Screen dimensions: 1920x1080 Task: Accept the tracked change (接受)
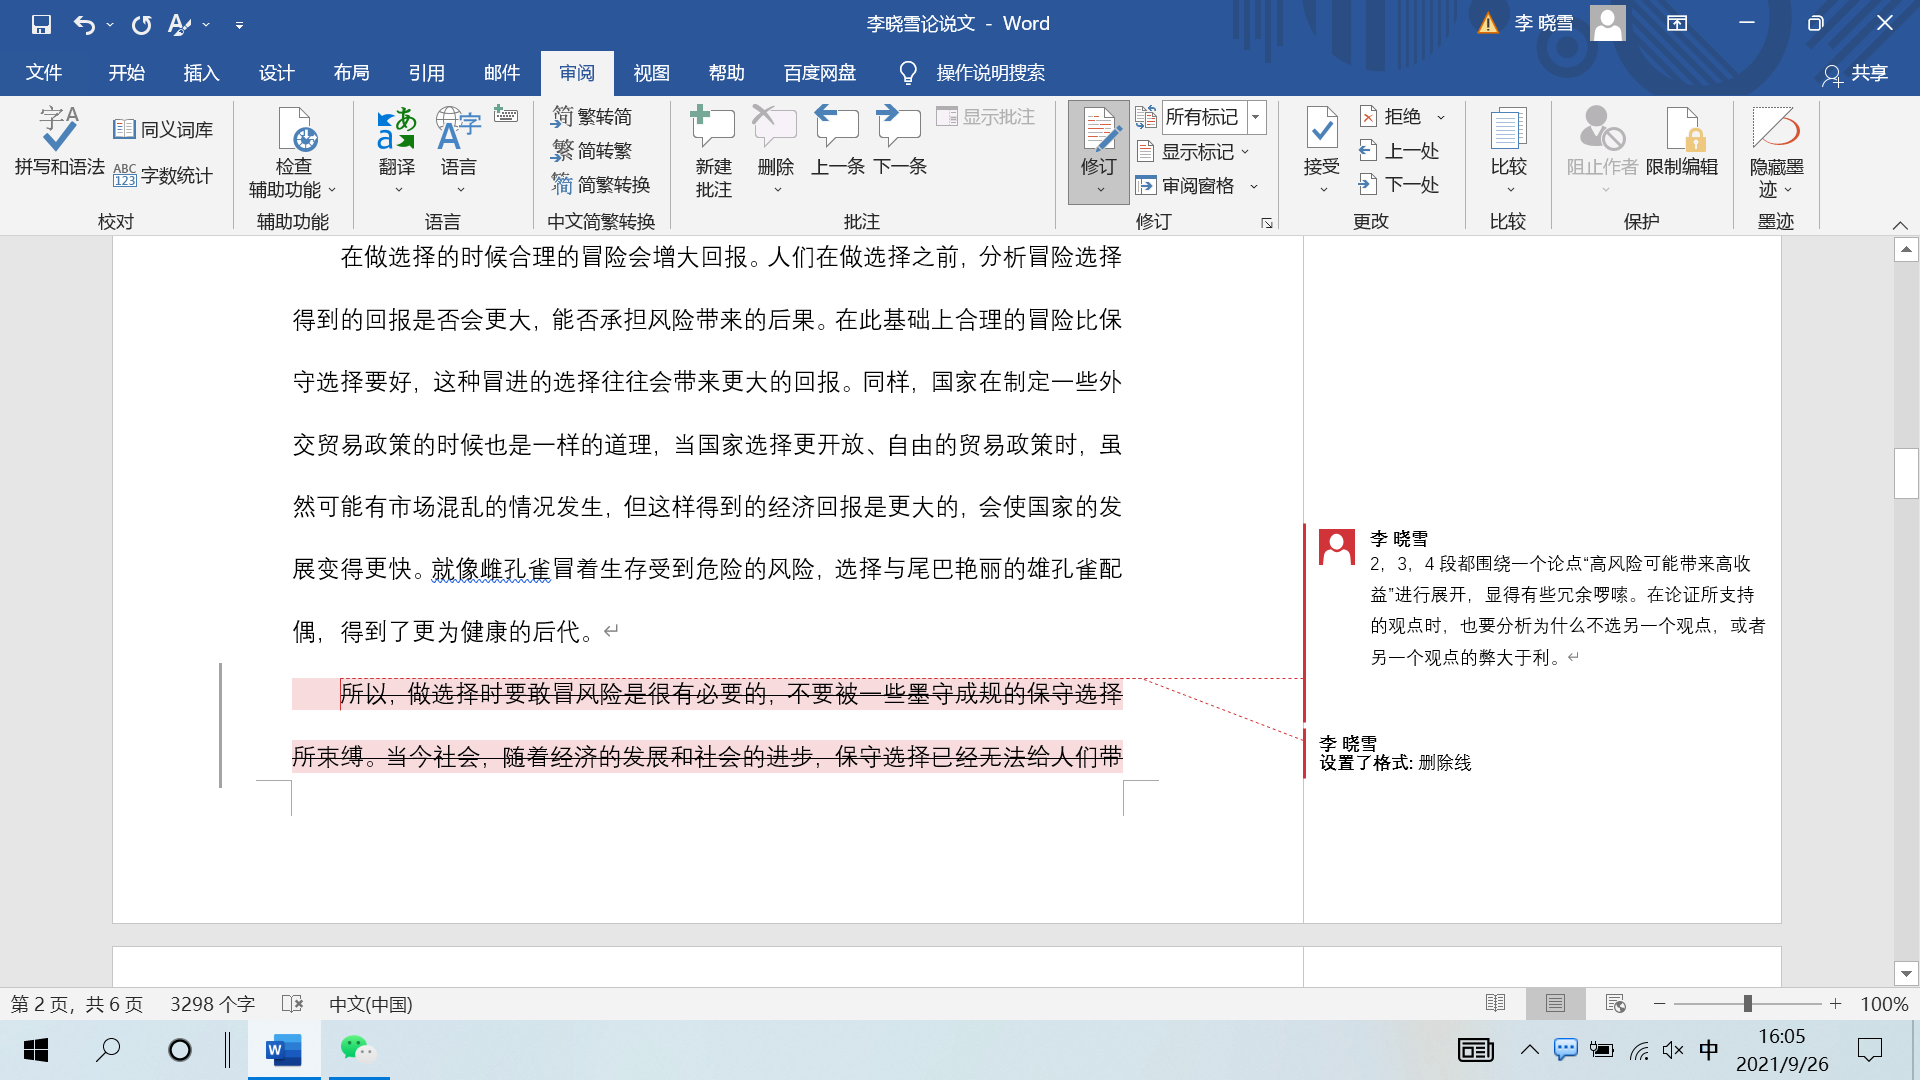(x=1322, y=140)
